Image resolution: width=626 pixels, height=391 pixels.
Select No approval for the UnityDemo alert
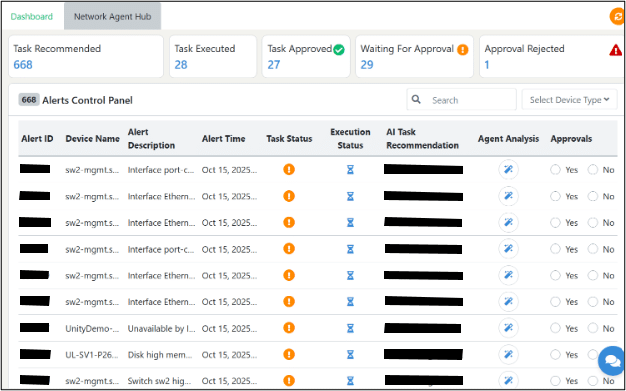593,328
